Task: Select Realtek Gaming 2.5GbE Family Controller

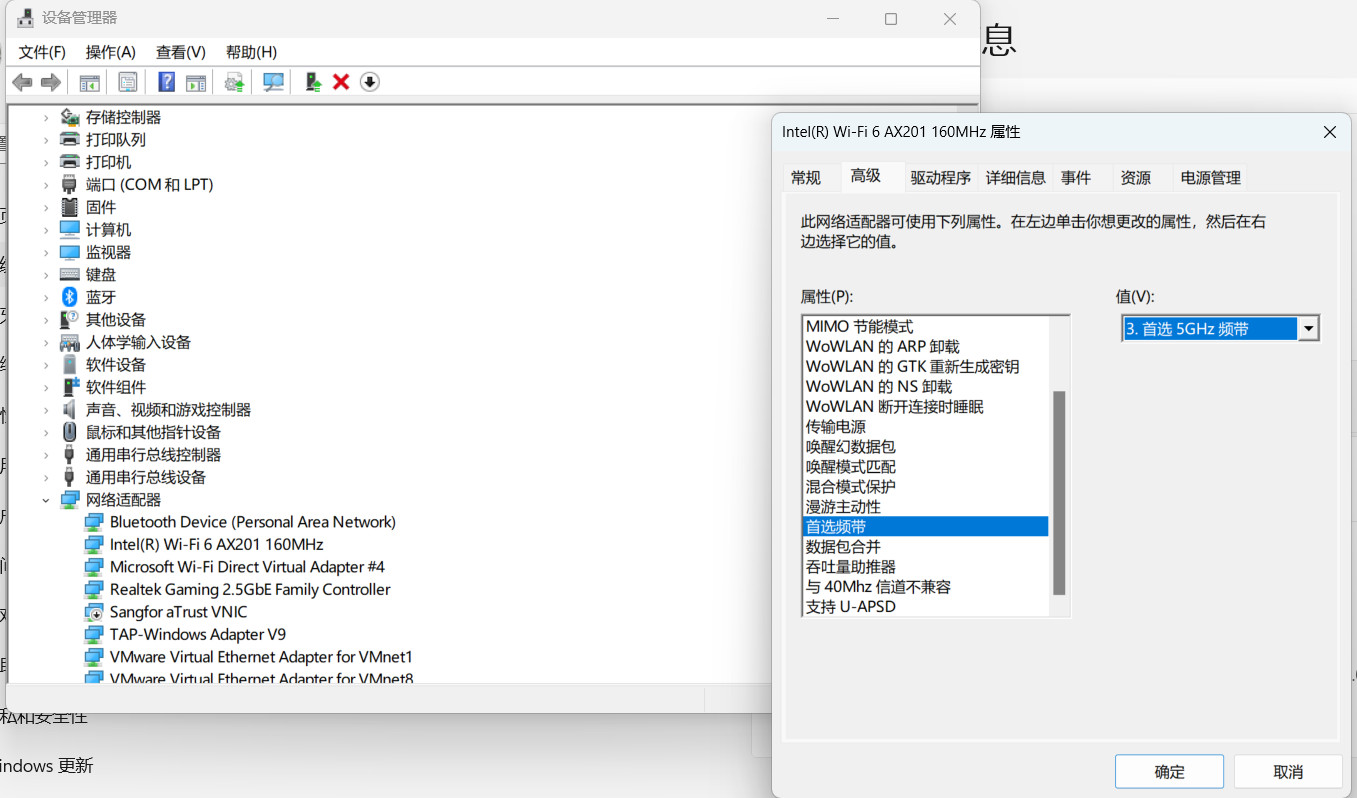Action: (x=250, y=589)
